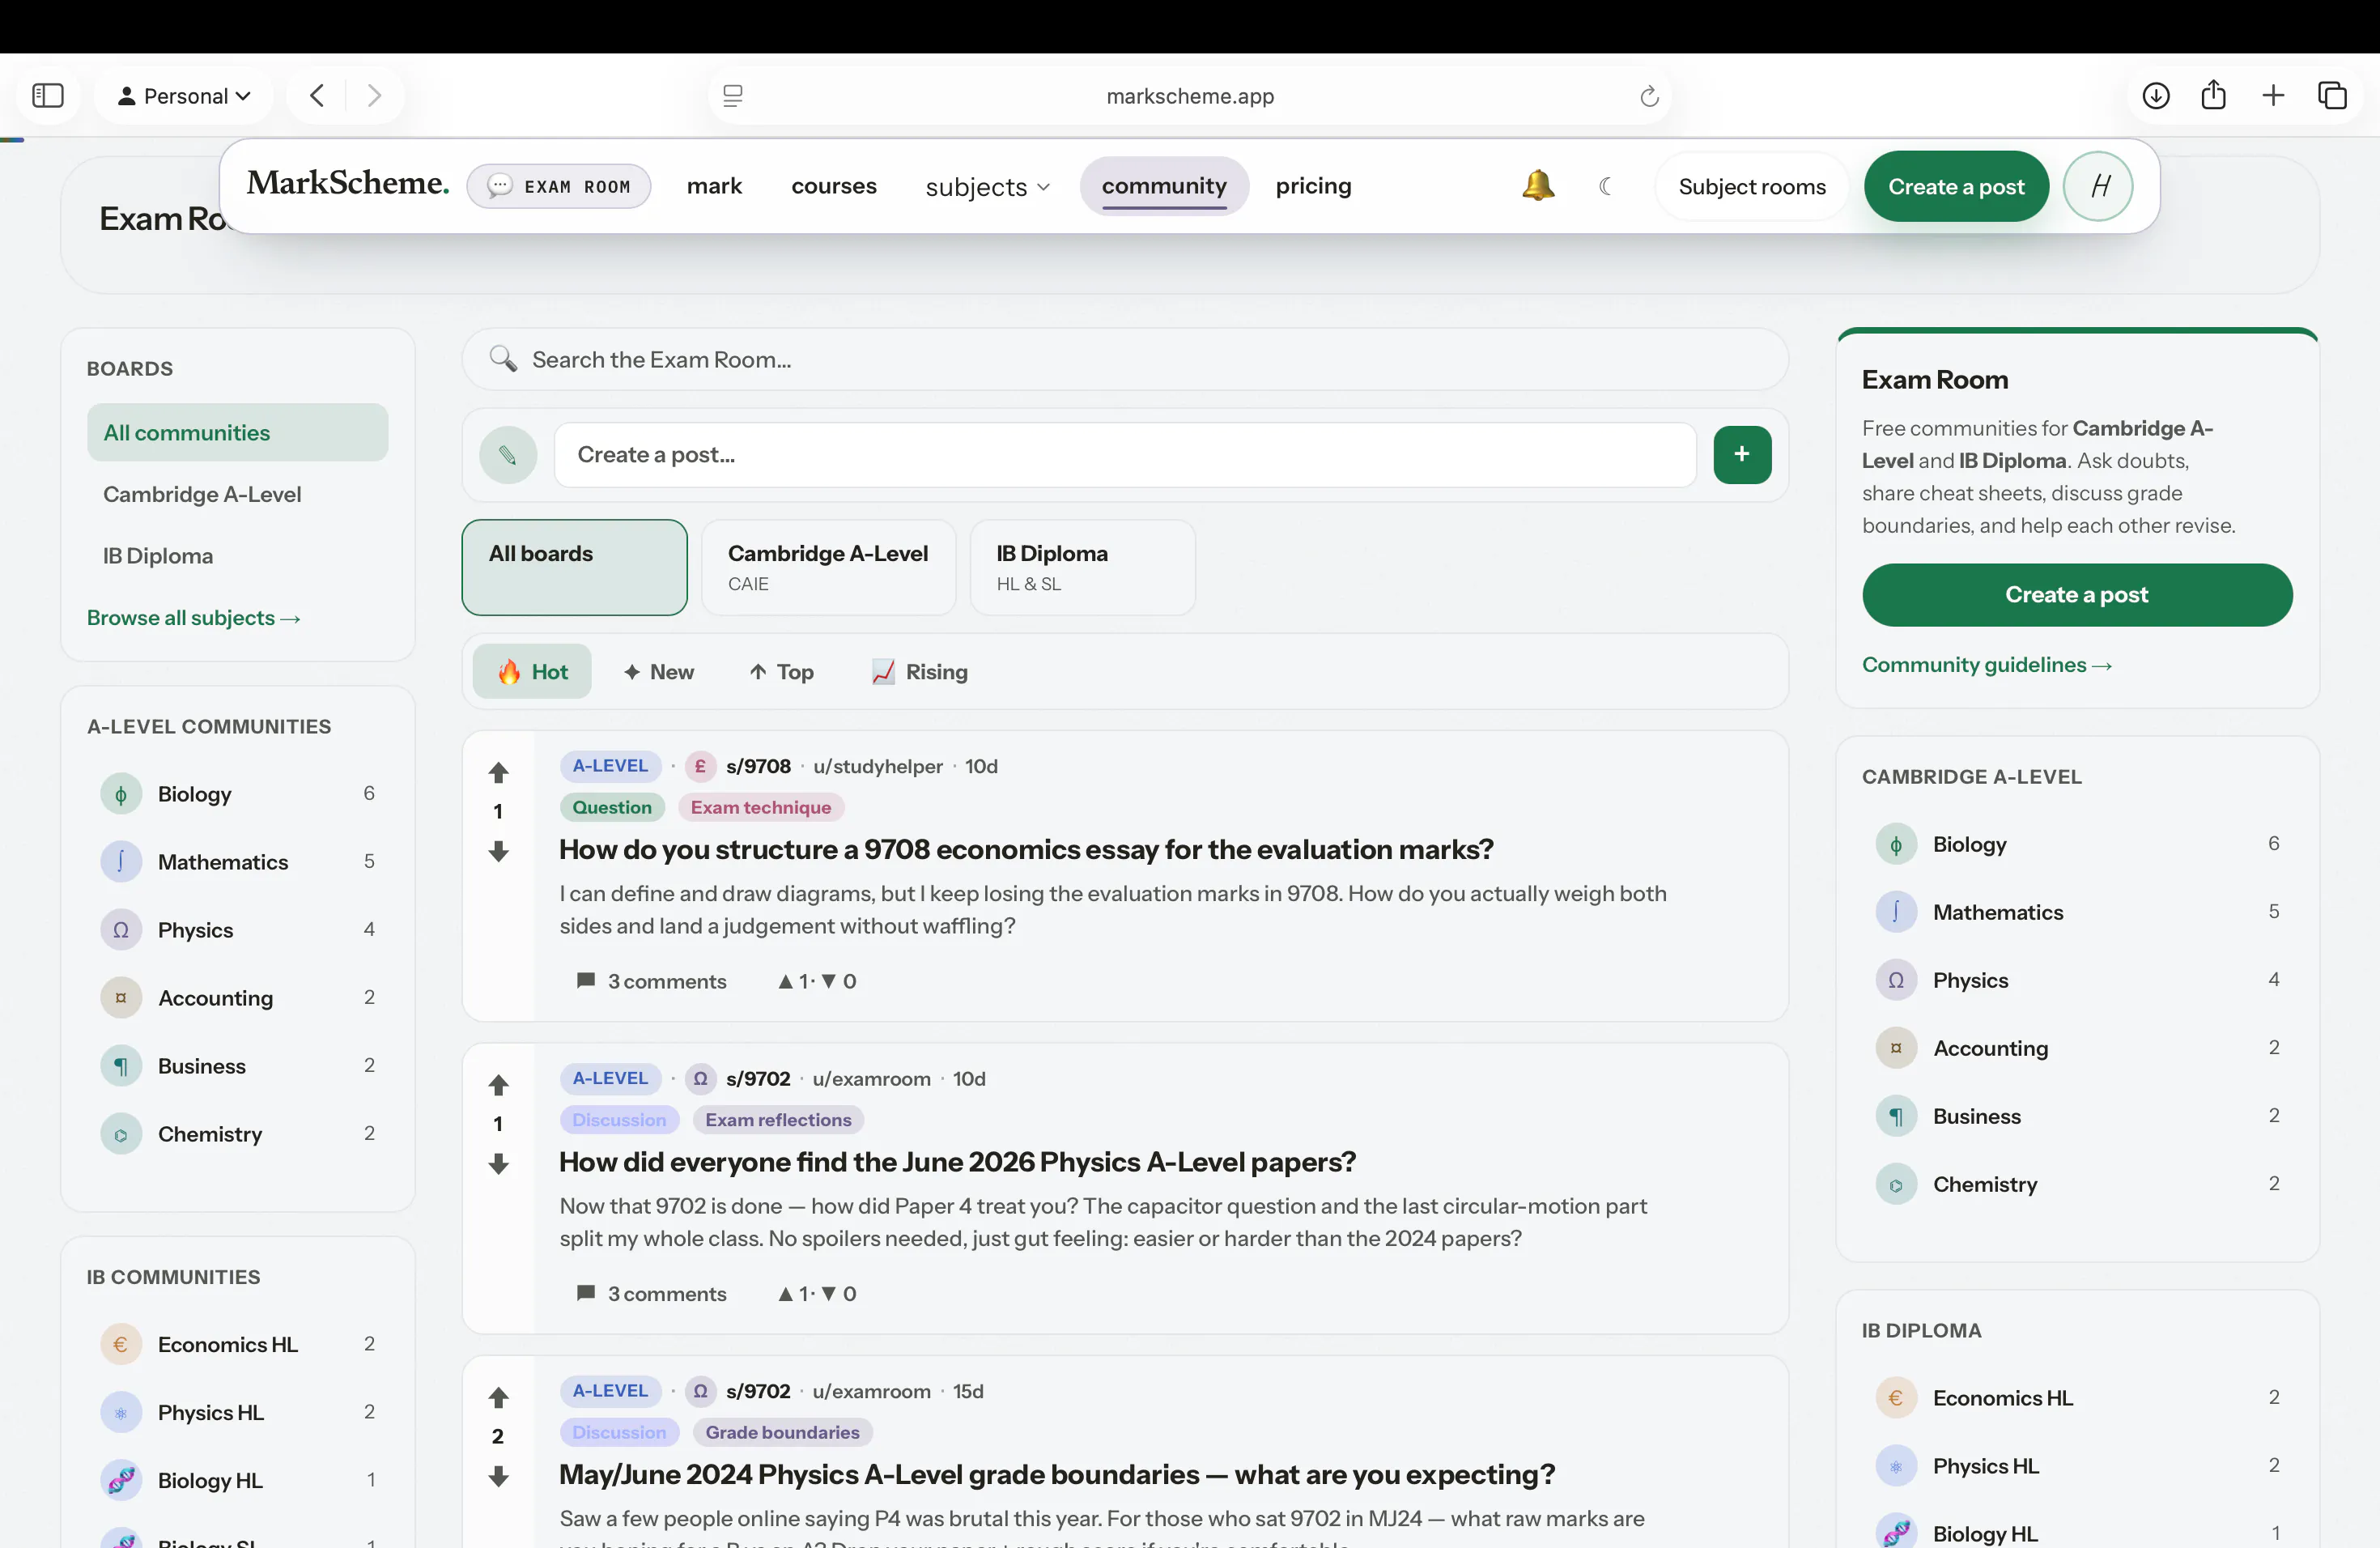Downvote the June 2026 Physics papers post

(498, 1164)
